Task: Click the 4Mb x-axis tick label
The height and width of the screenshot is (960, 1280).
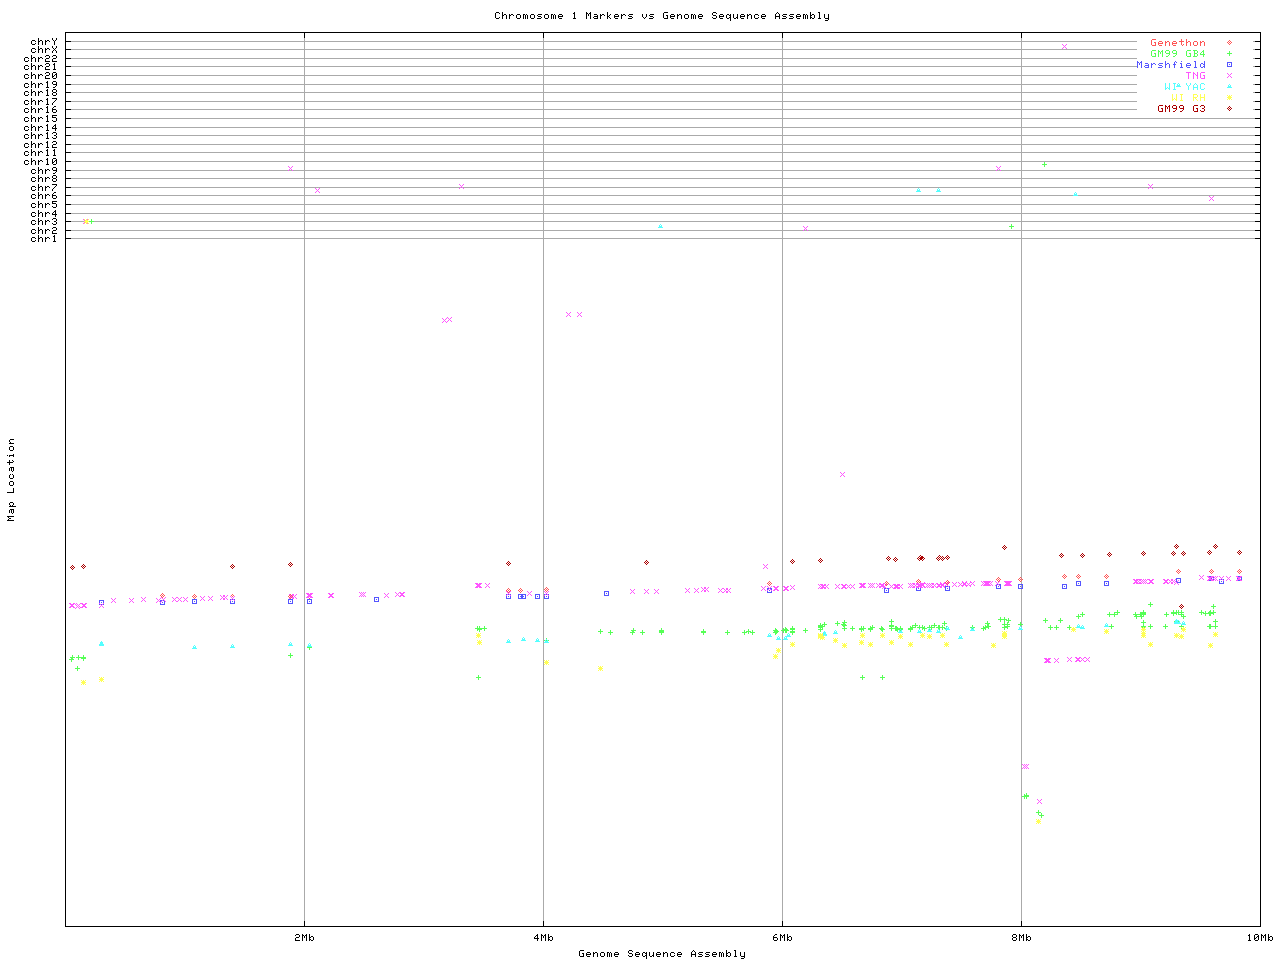Action: pos(543,938)
